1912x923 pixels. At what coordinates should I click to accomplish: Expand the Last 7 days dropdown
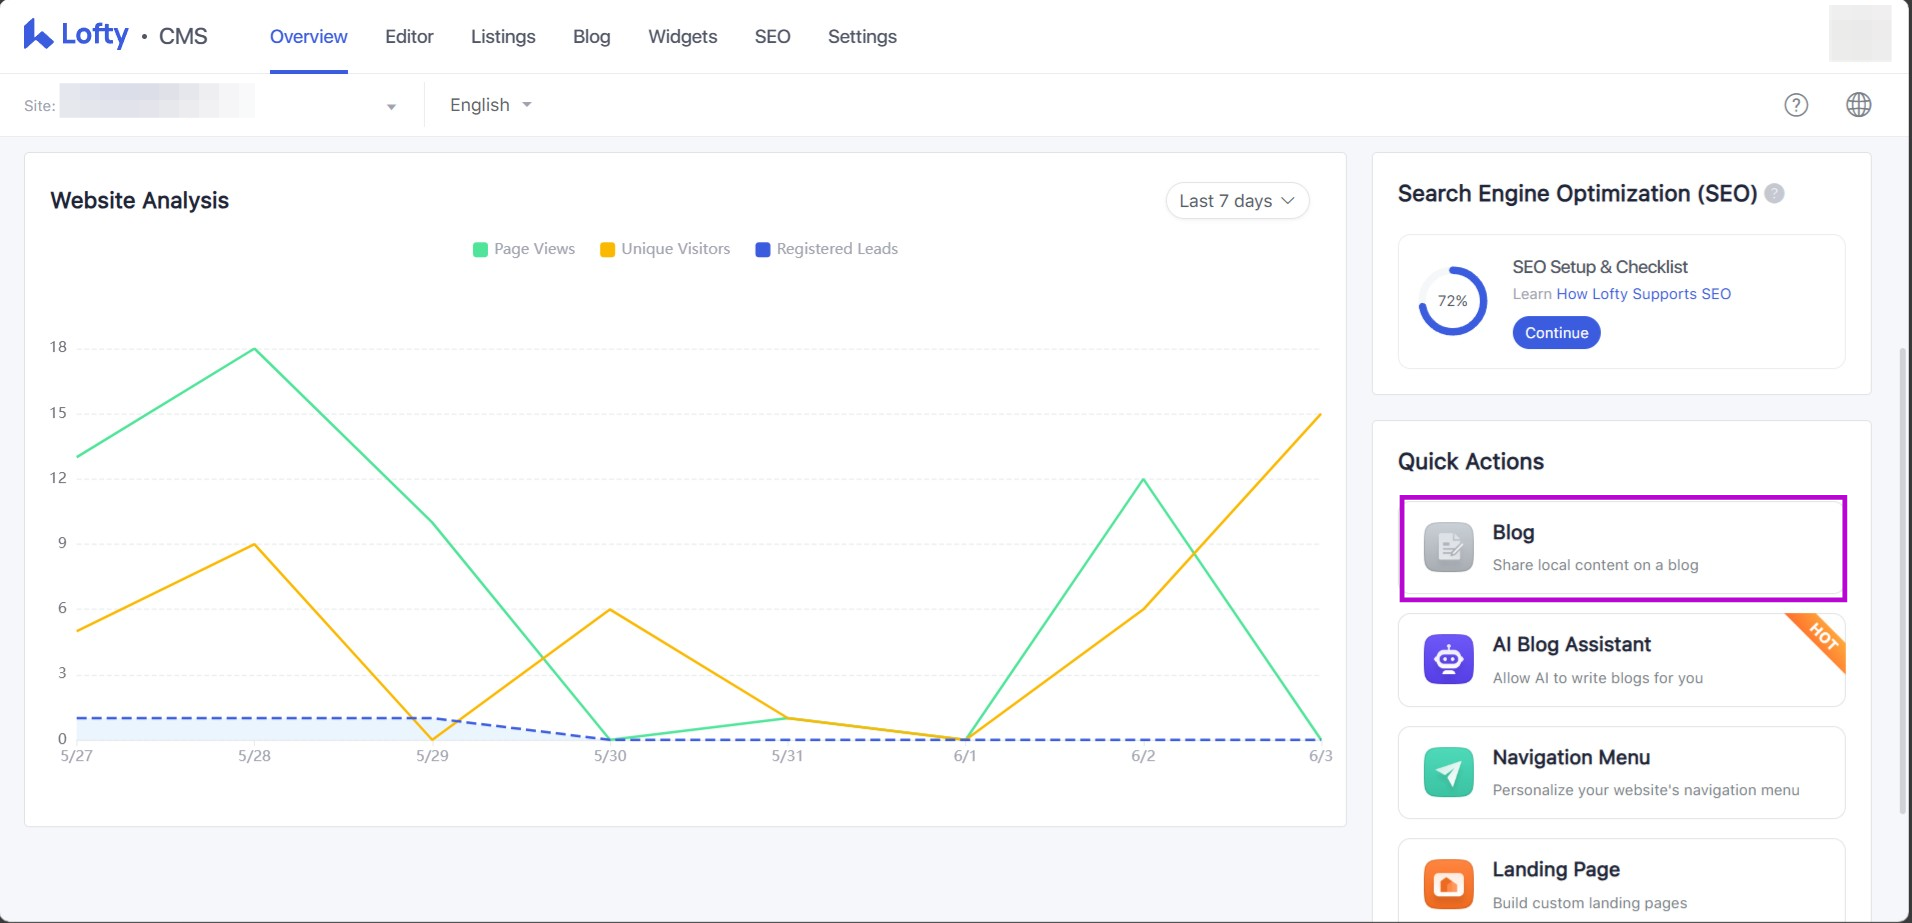1237,201
